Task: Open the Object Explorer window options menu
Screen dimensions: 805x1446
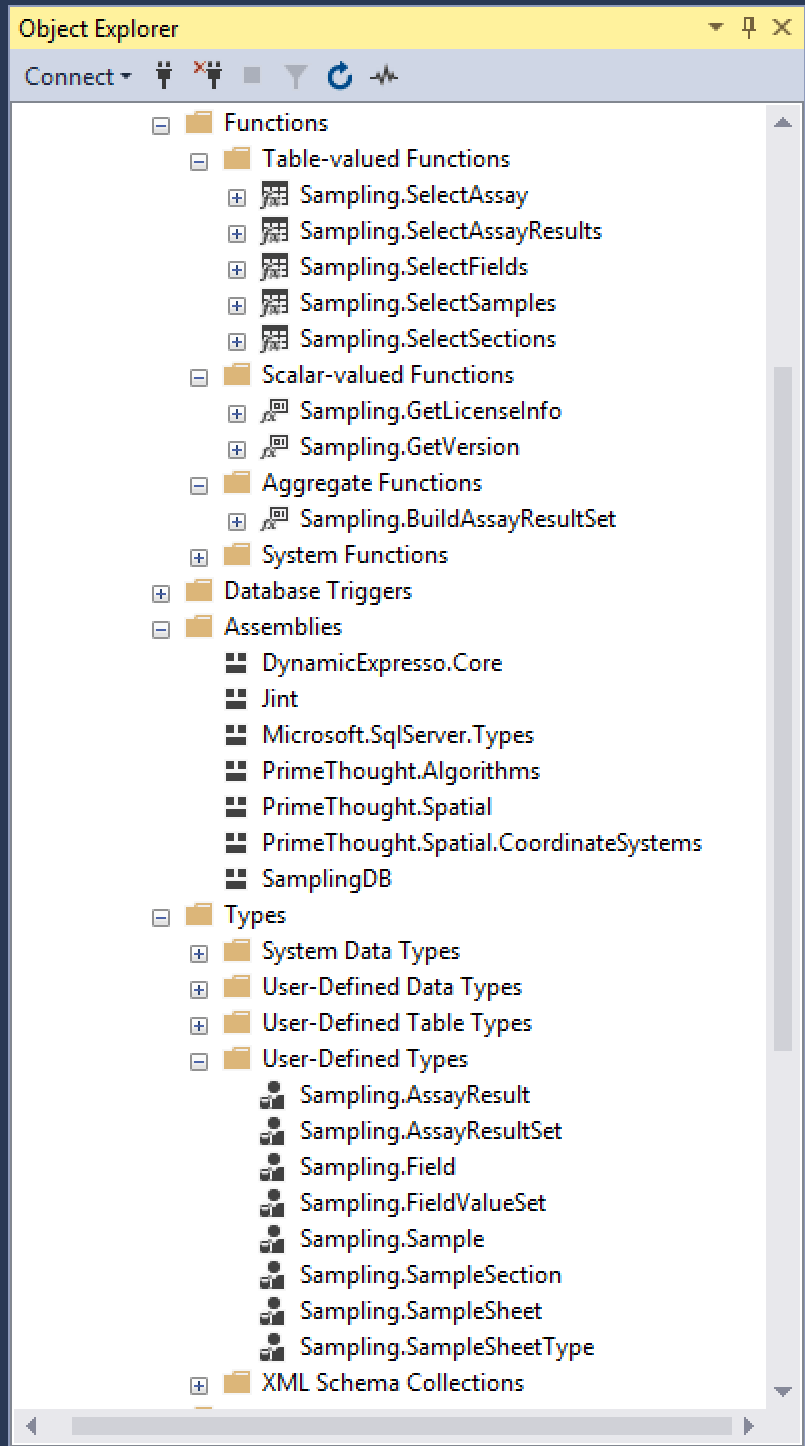Action: pyautogui.click(x=714, y=27)
